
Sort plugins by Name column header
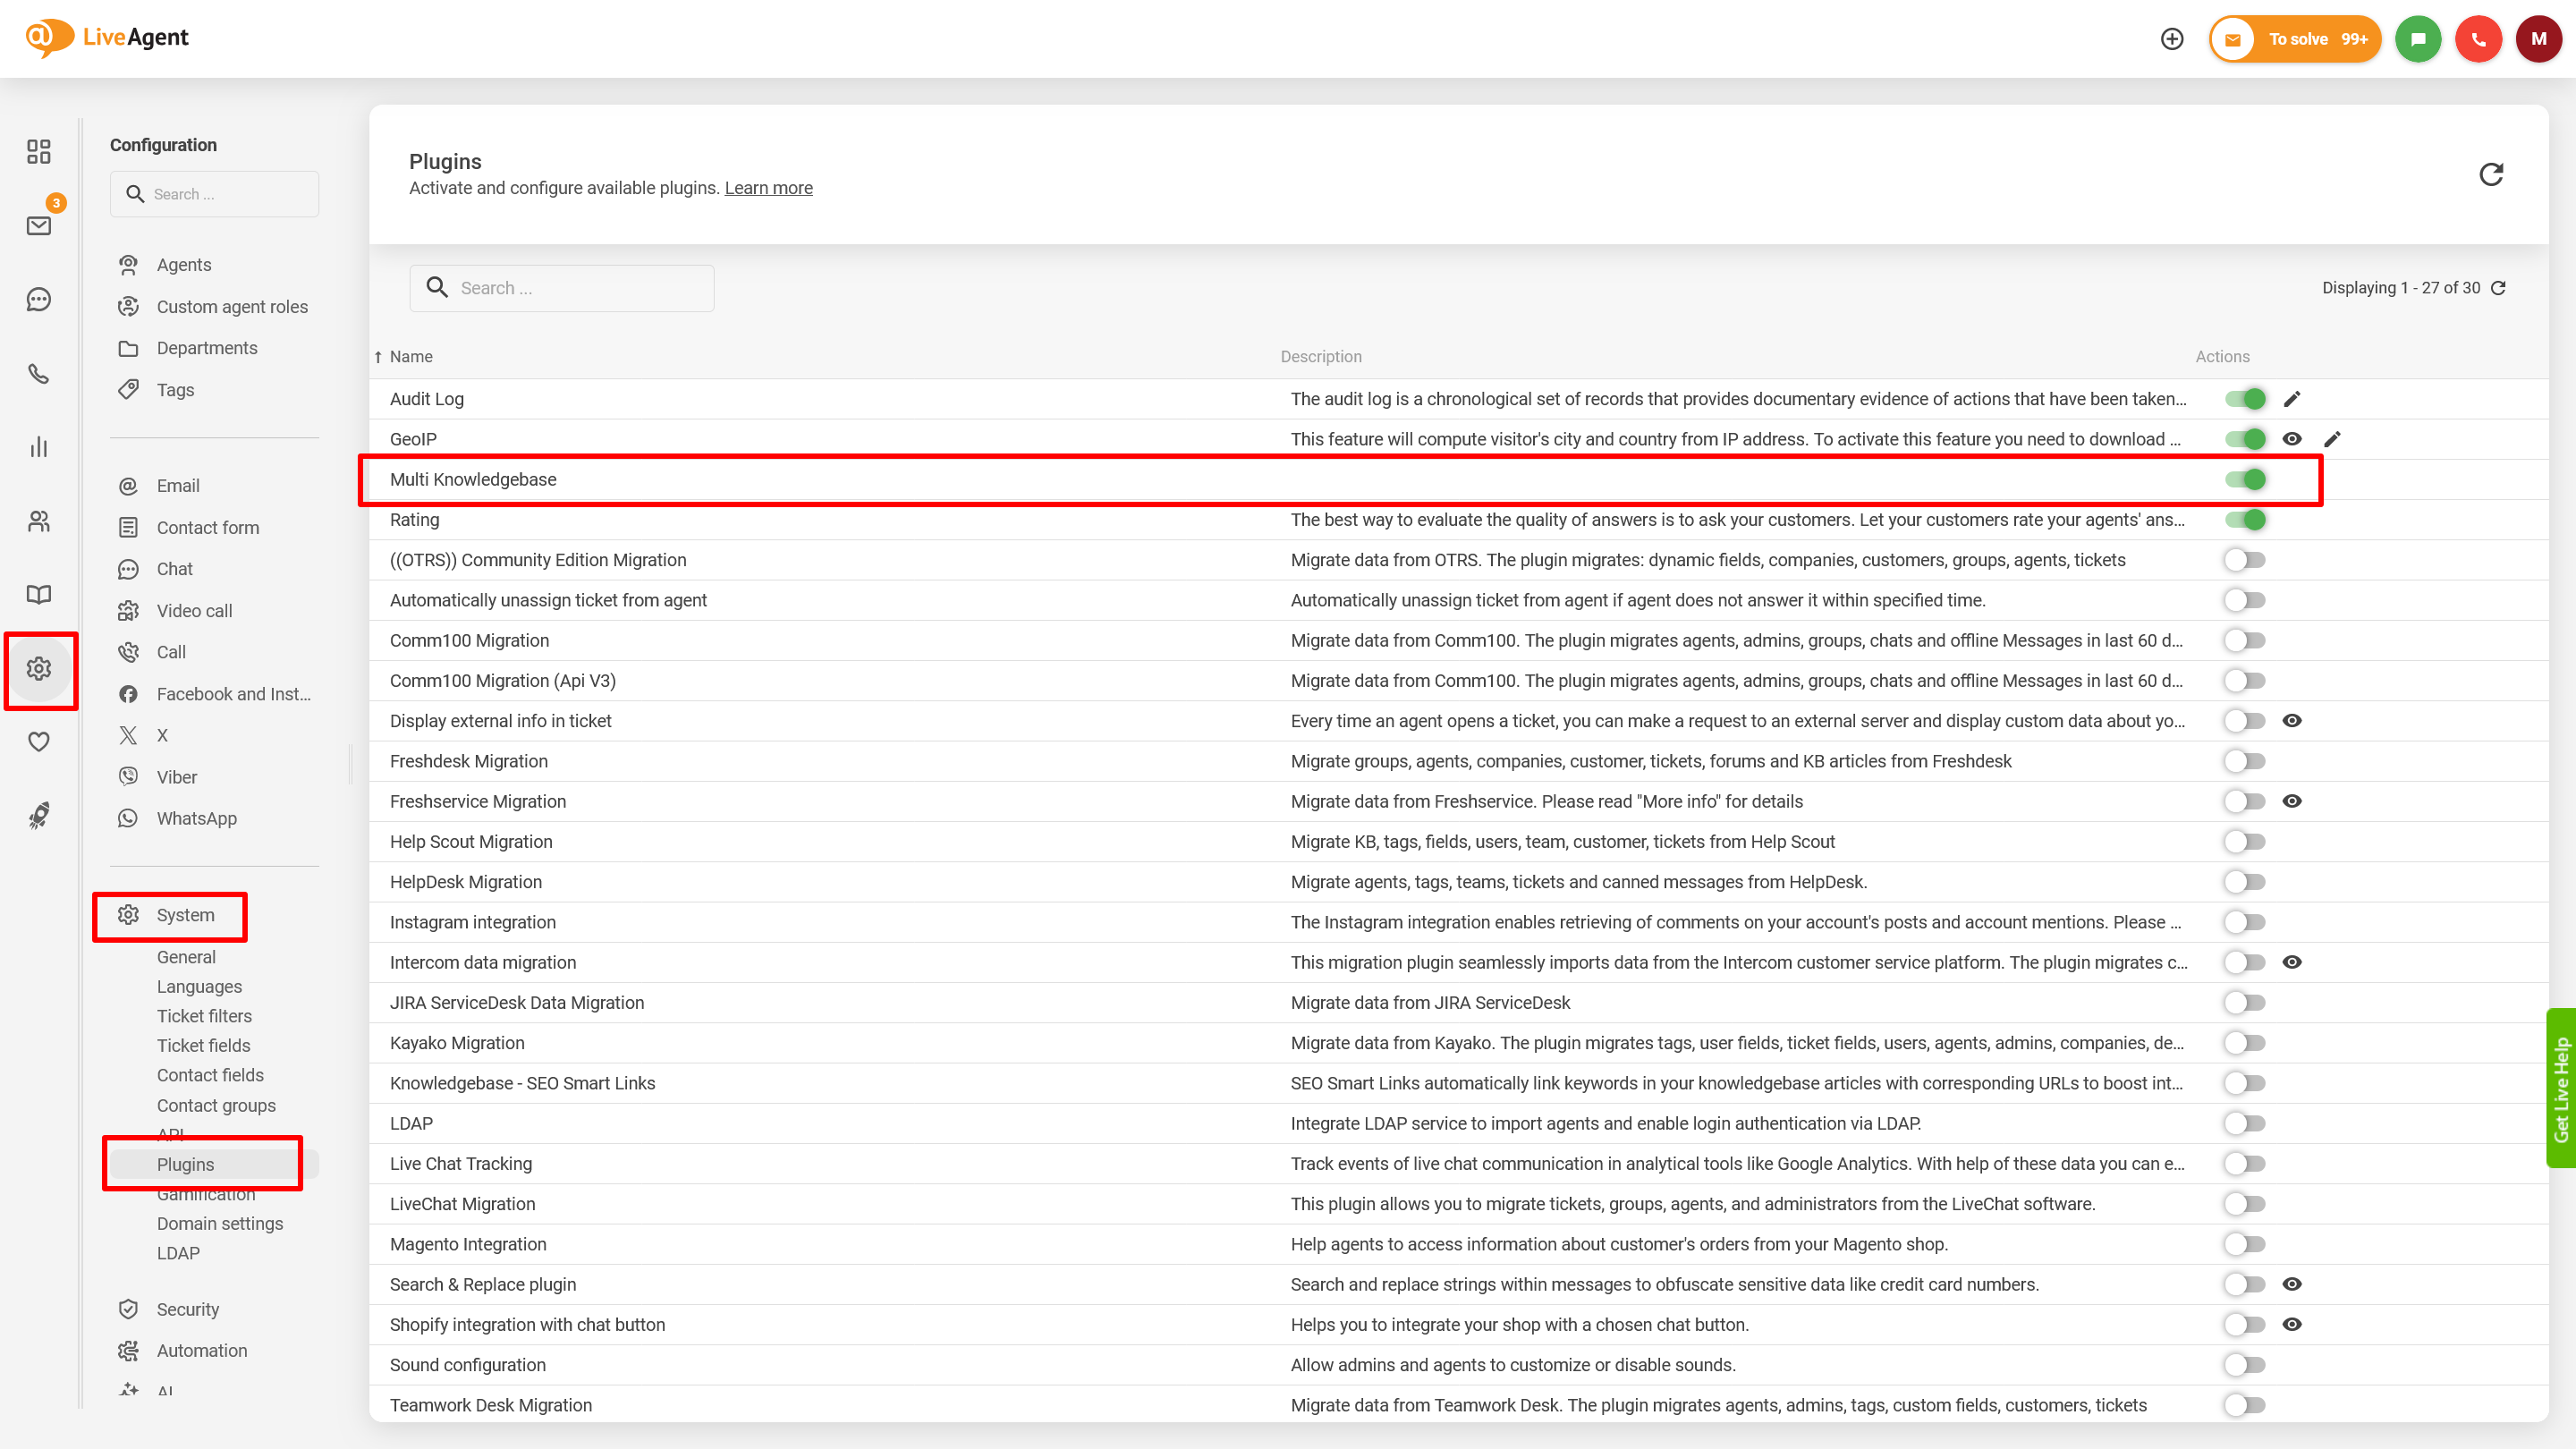pyautogui.click(x=411, y=357)
